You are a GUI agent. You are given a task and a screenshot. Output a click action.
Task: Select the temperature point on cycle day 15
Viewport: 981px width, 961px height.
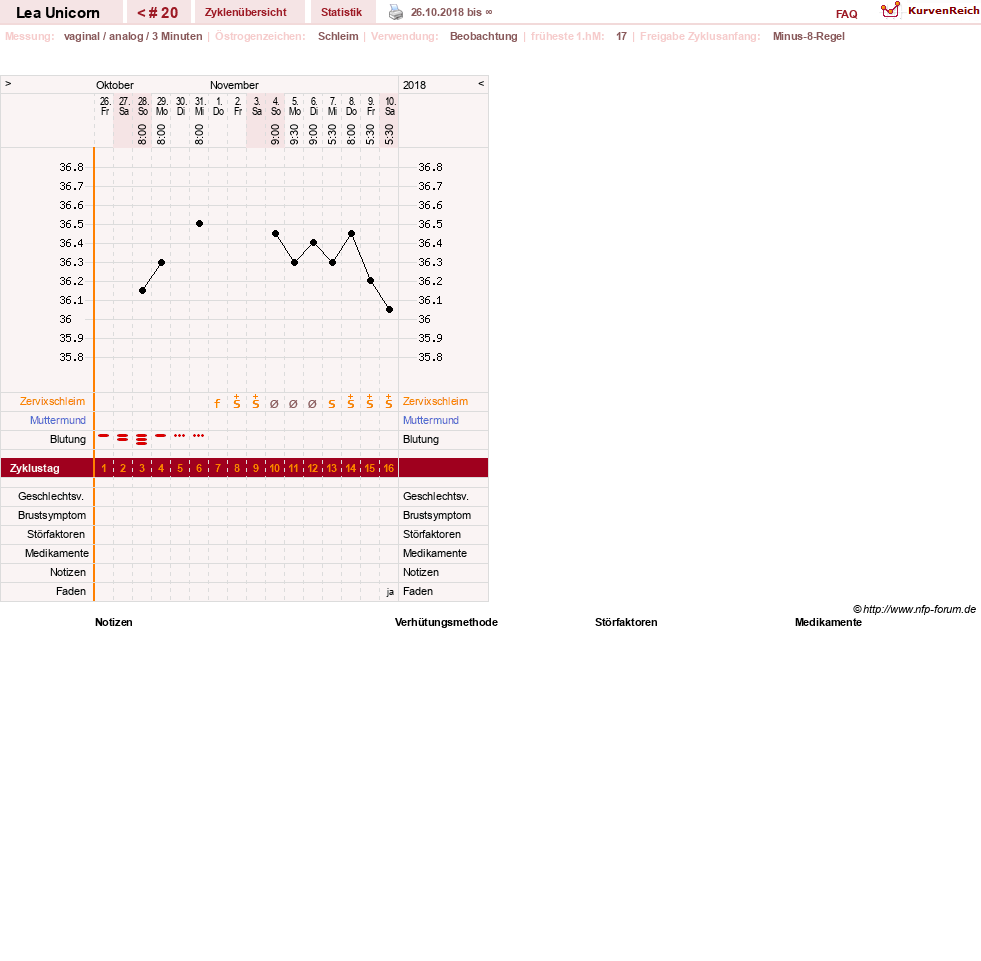(x=370, y=281)
